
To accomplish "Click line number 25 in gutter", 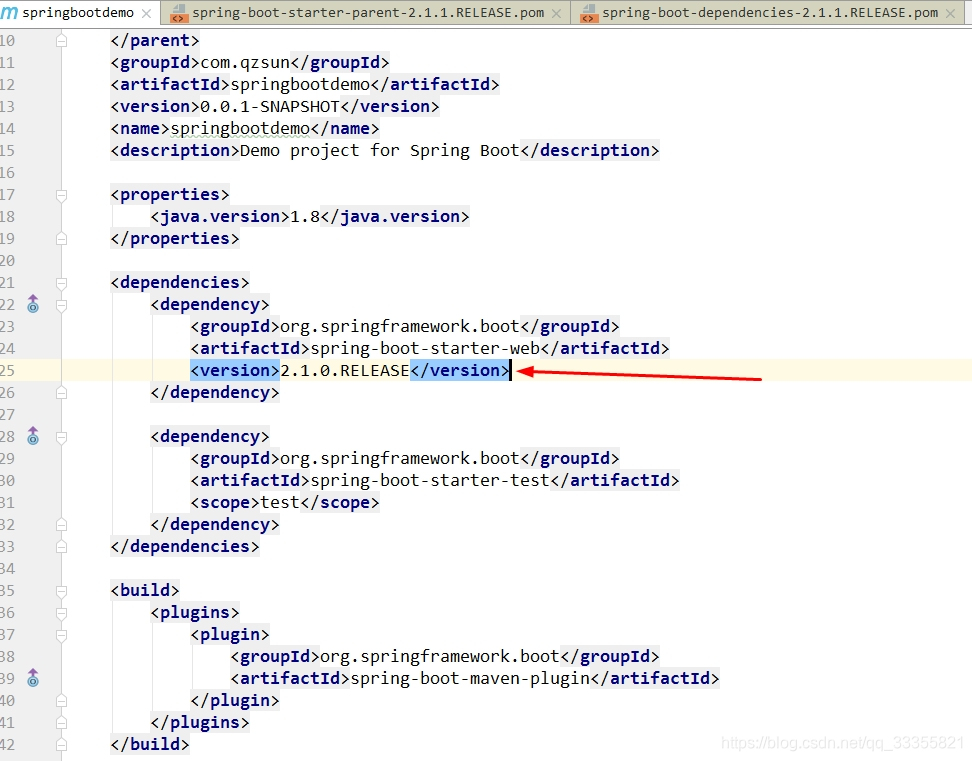I will pyautogui.click(x=7, y=371).
